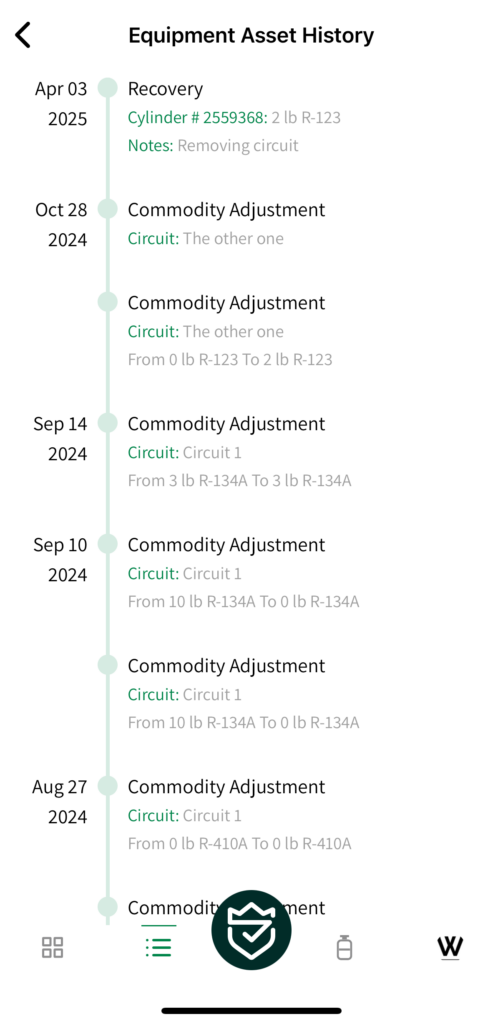Tap the W logo tab icon
Image resolution: width=503 pixels, height=1024 pixels.
click(x=450, y=947)
